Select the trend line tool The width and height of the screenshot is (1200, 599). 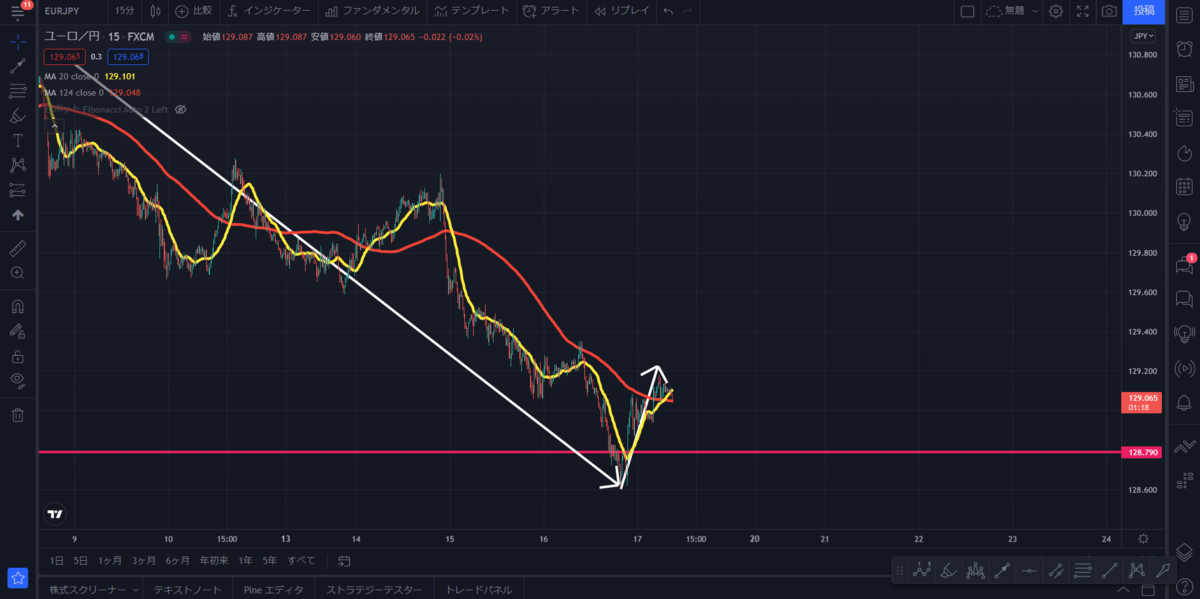tap(17, 67)
